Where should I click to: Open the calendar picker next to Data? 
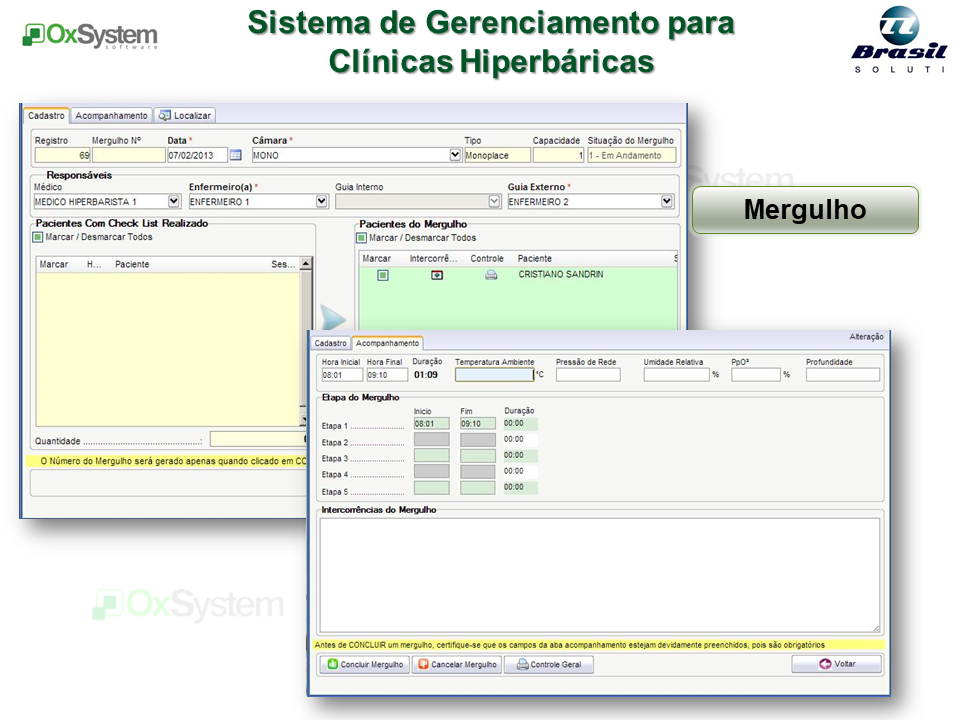click(x=236, y=155)
